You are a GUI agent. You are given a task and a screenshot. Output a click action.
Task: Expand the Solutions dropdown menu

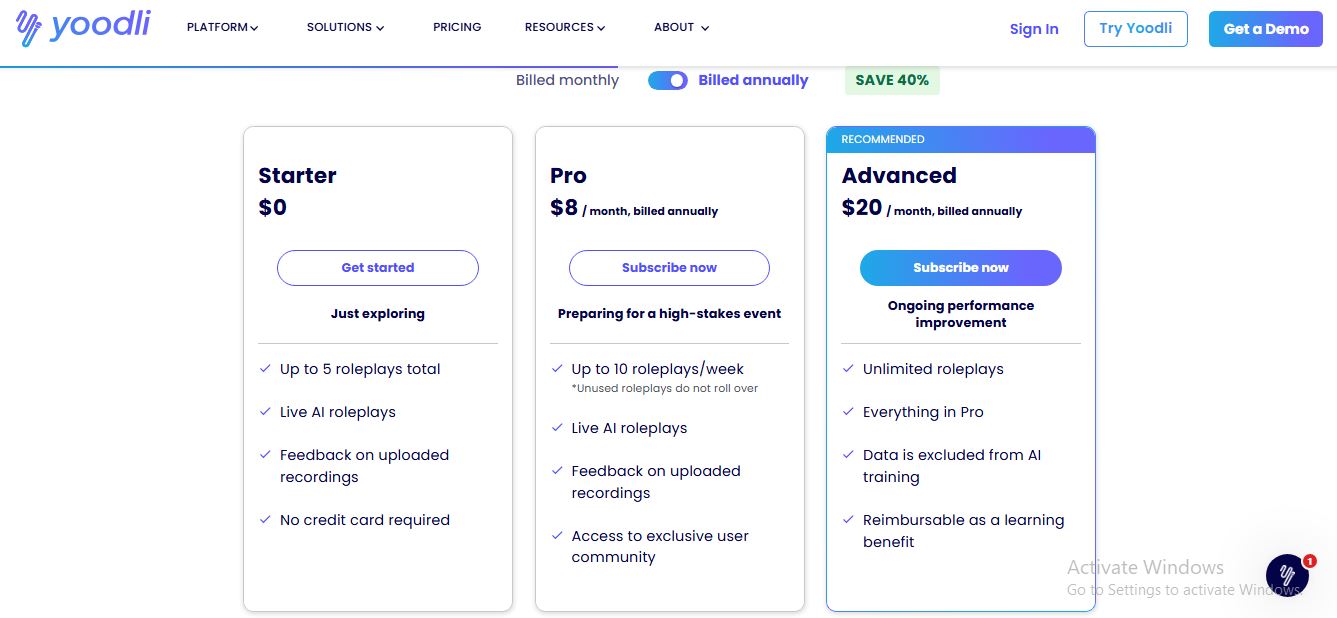click(x=345, y=28)
